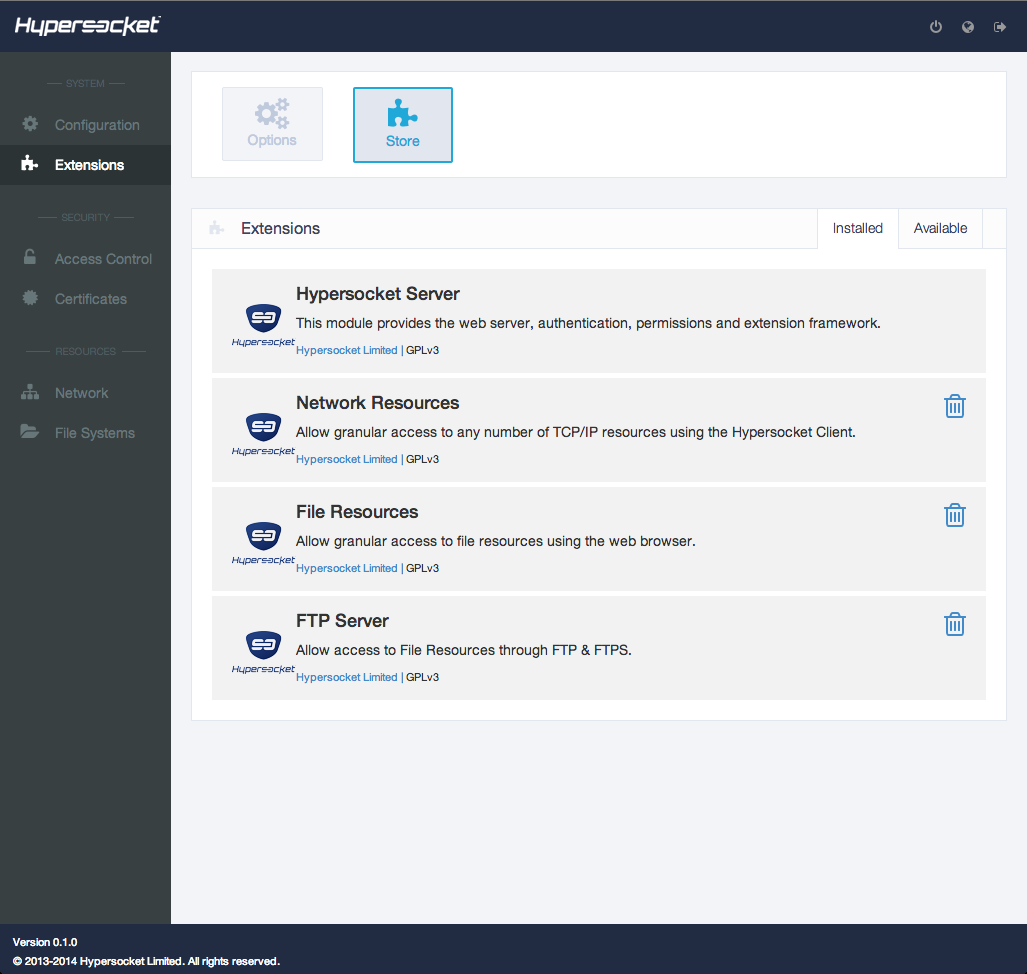Click the Extensions panel header puzzle icon
Viewport: 1027px width, 974px height.
216,228
